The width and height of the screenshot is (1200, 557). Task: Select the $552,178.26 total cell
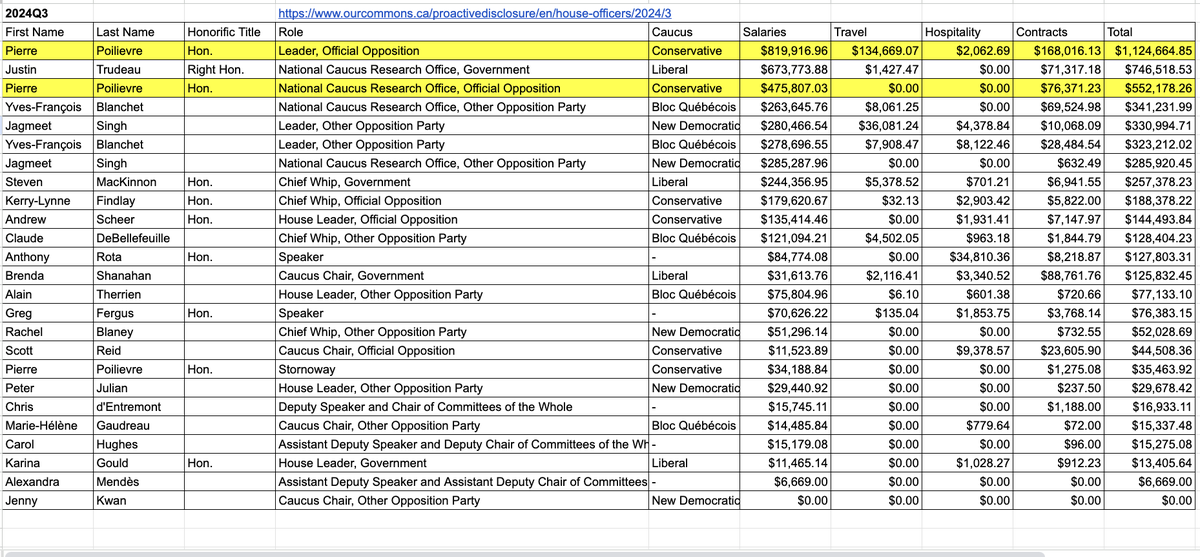coord(1150,88)
